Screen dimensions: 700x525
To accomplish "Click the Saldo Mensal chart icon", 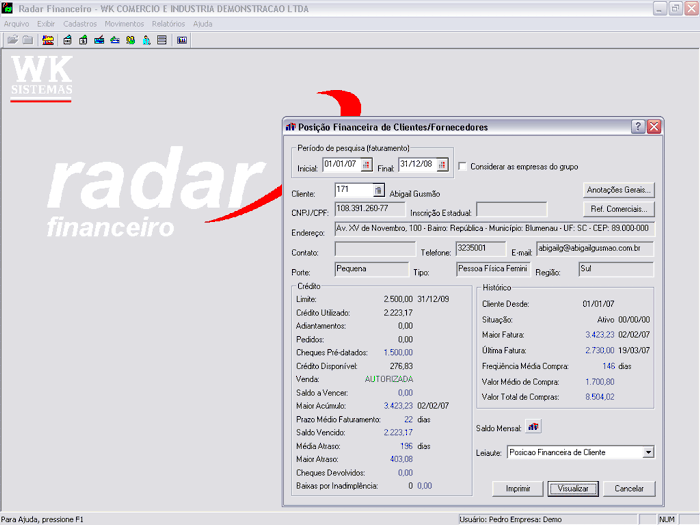I will pos(533,427).
